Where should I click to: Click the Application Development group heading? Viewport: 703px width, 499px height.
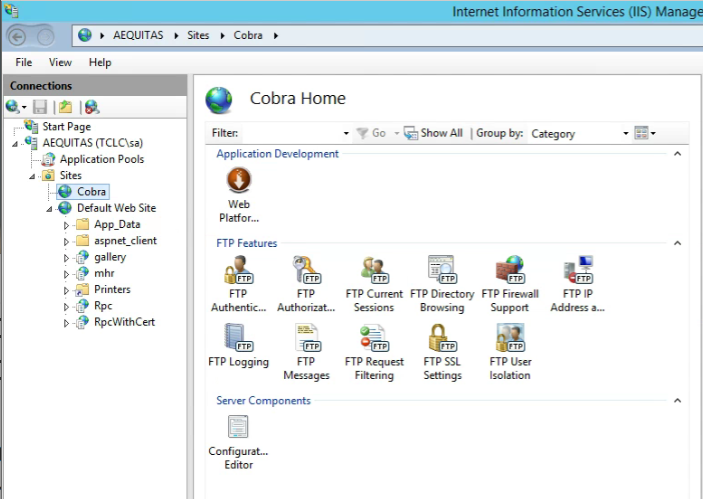[278, 154]
